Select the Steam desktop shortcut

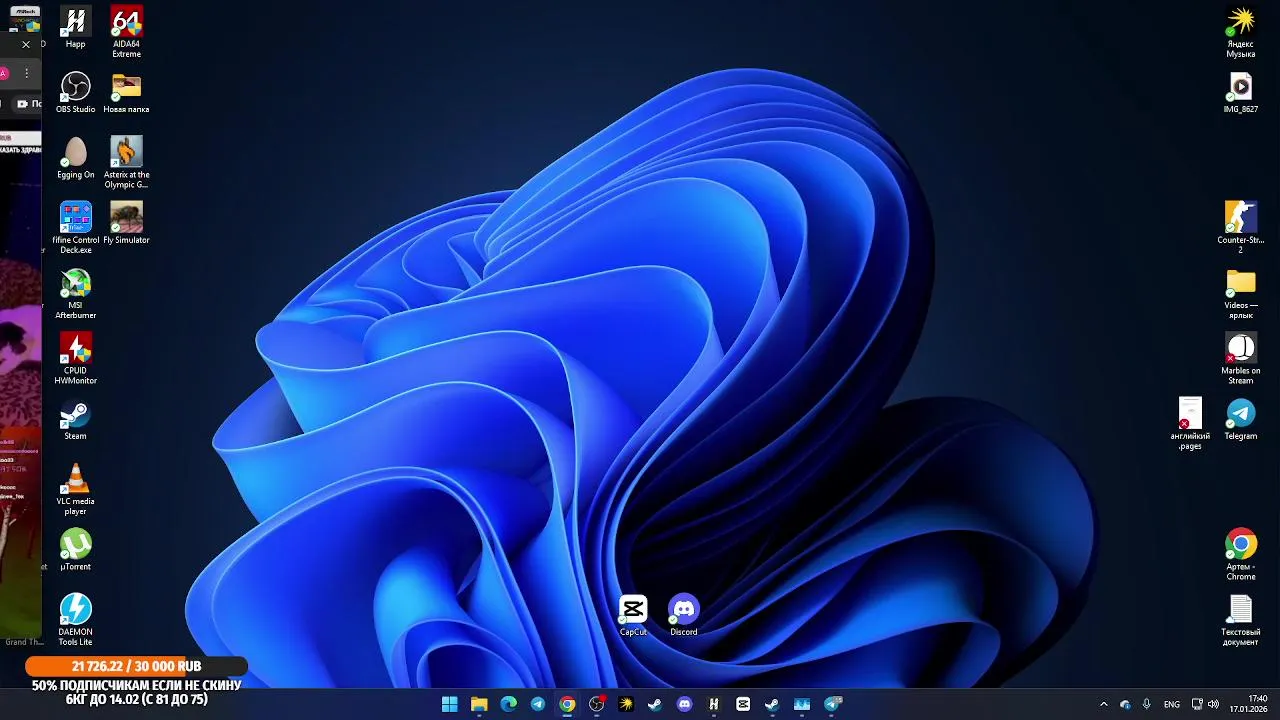[76, 419]
